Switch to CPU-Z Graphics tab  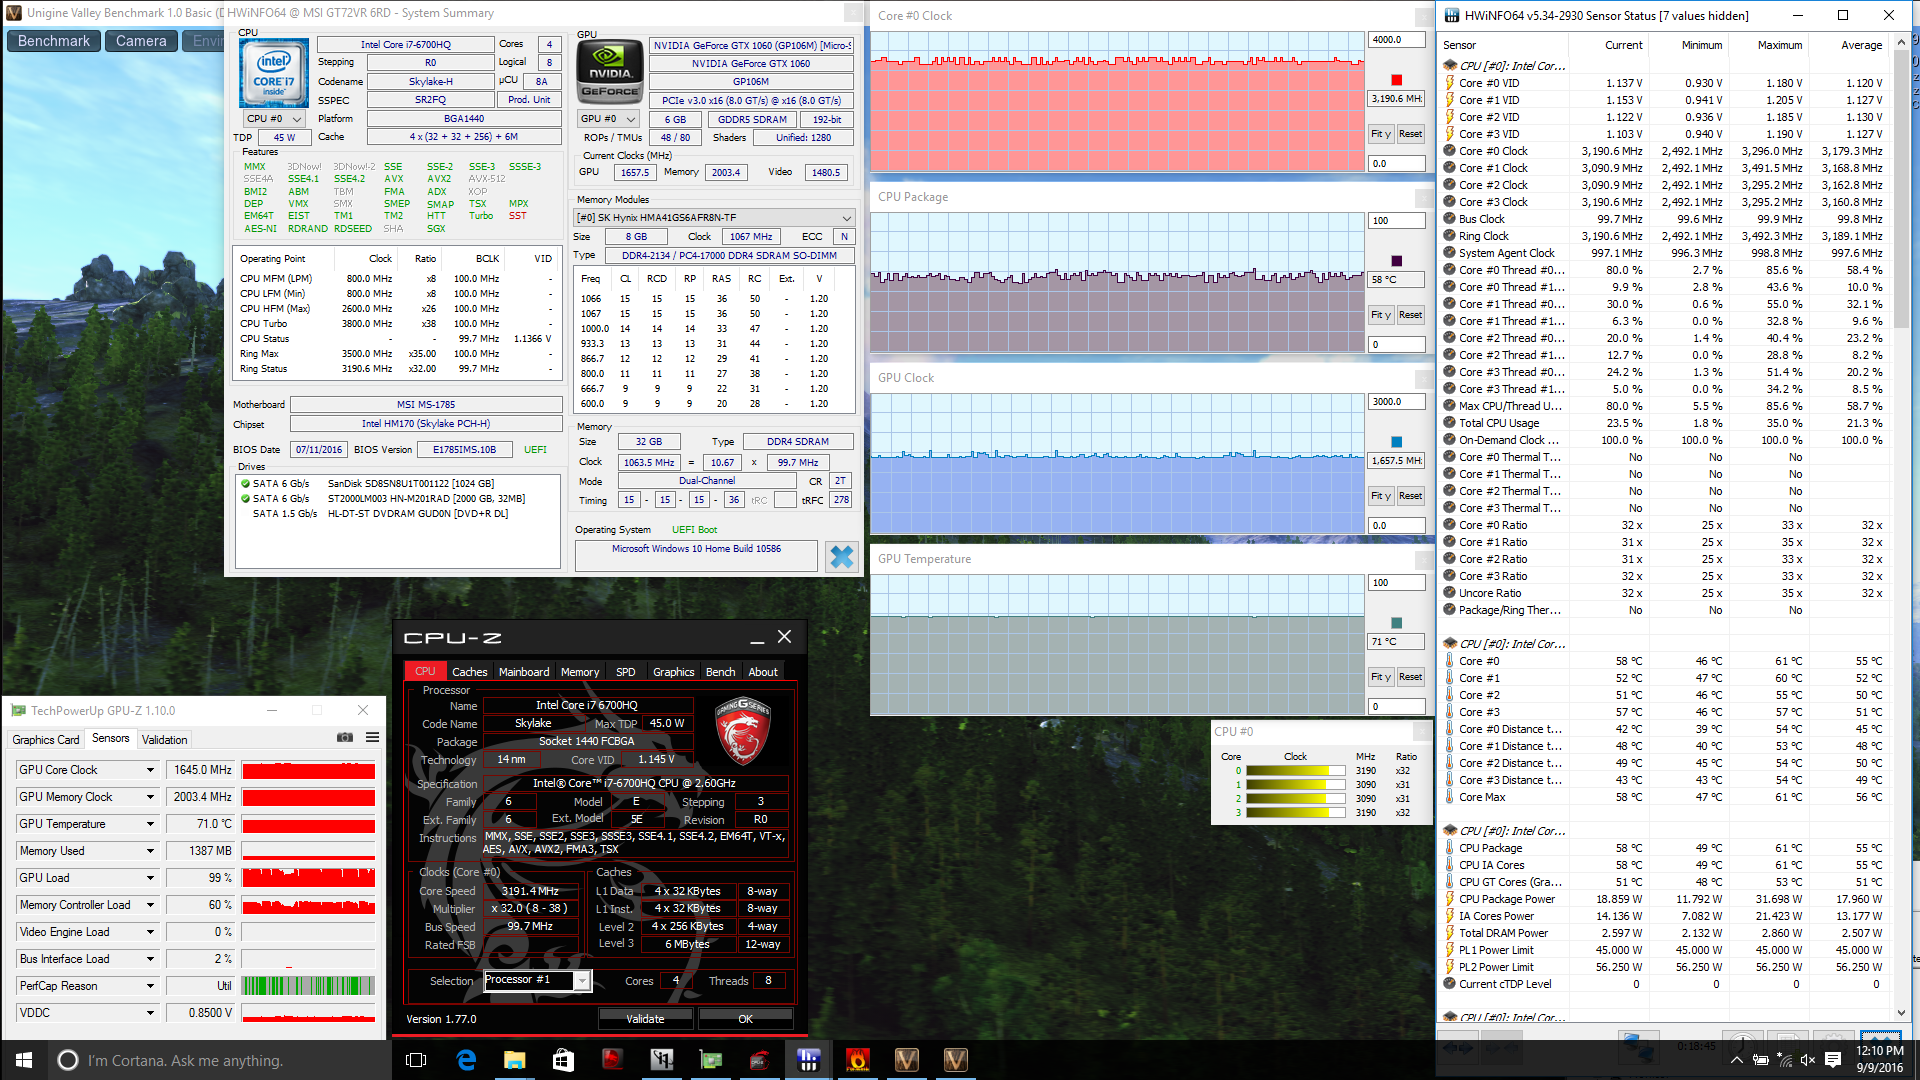[x=673, y=672]
